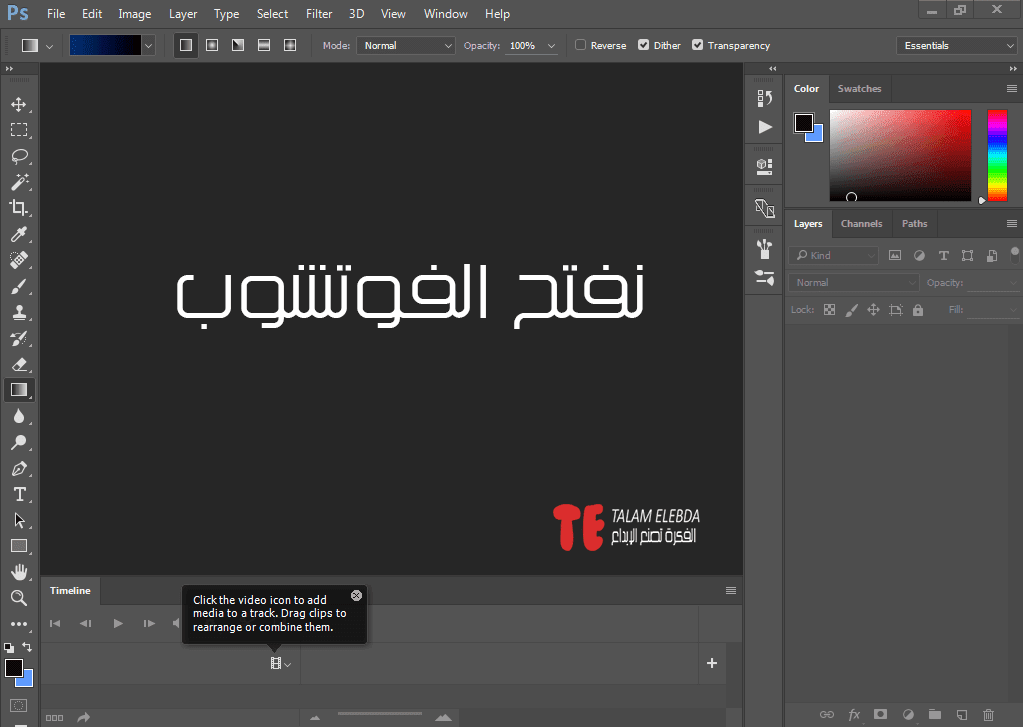Switch to the Paths tab
This screenshot has width=1023, height=727.
(x=914, y=223)
